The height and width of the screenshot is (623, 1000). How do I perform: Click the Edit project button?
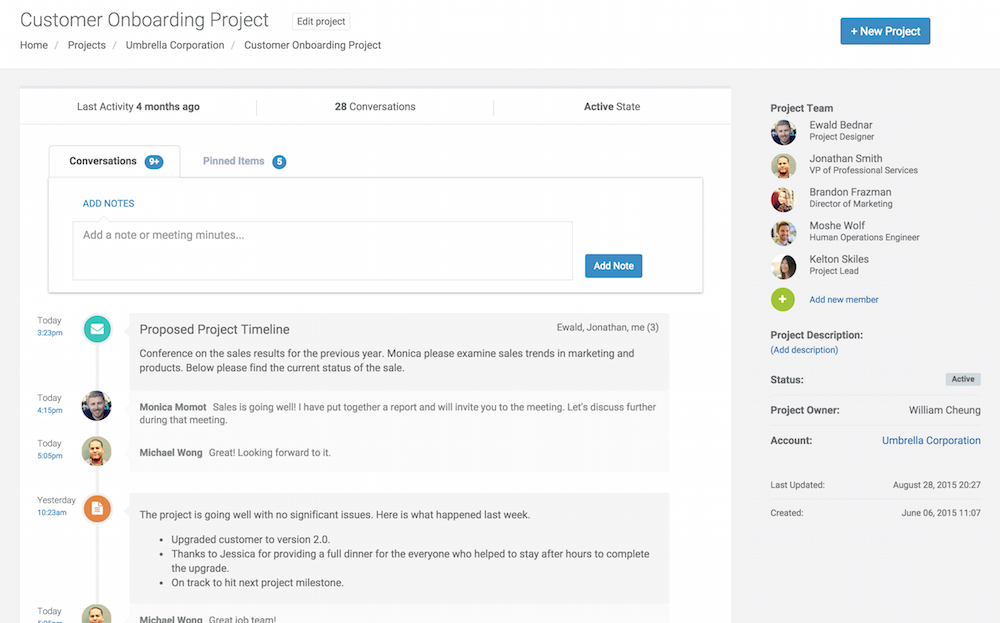click(x=320, y=21)
